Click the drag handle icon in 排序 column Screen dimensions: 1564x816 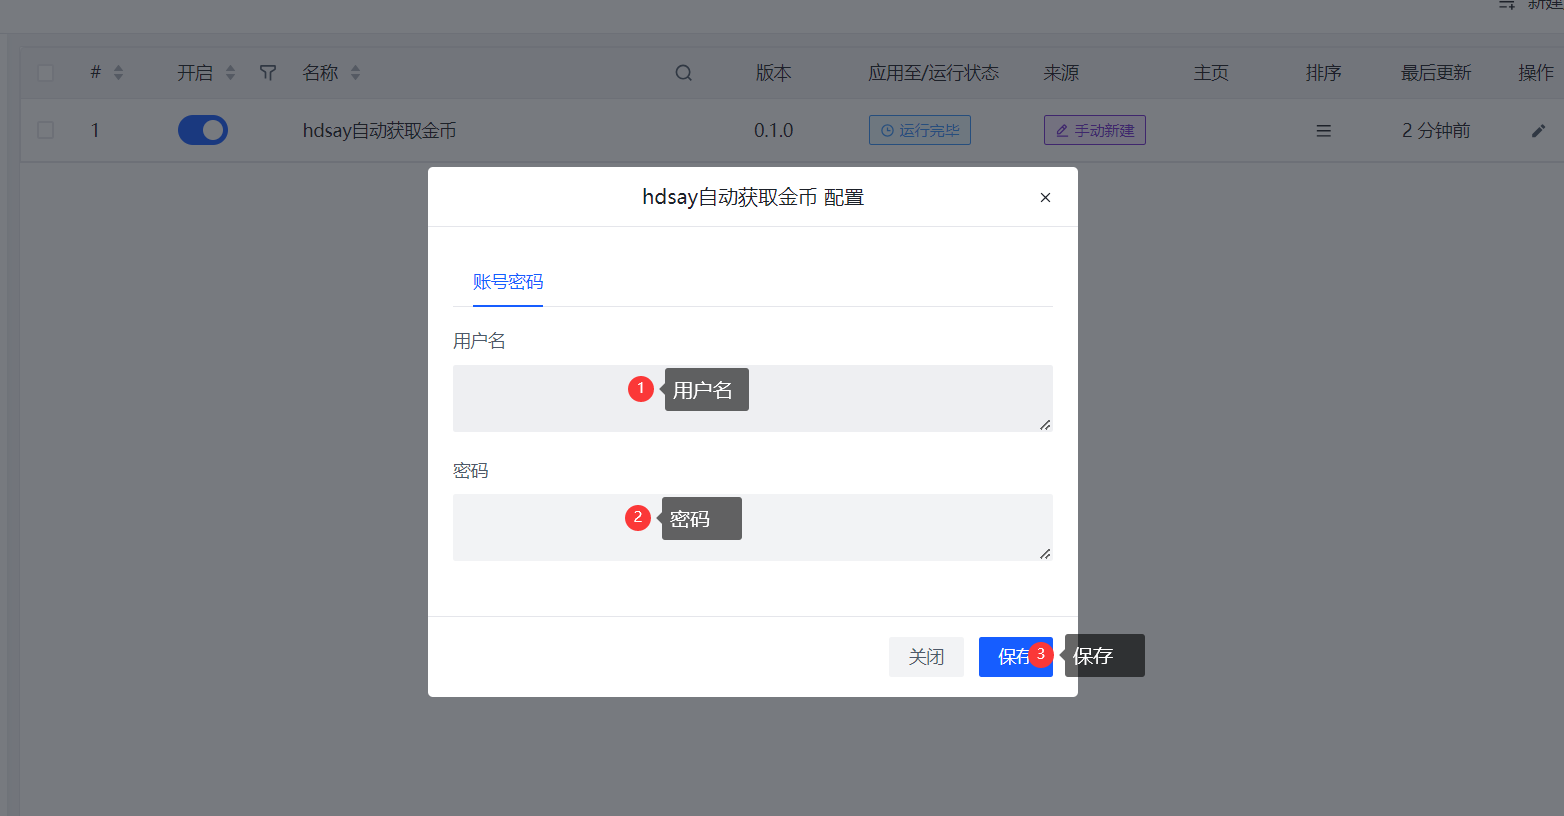pos(1323,131)
